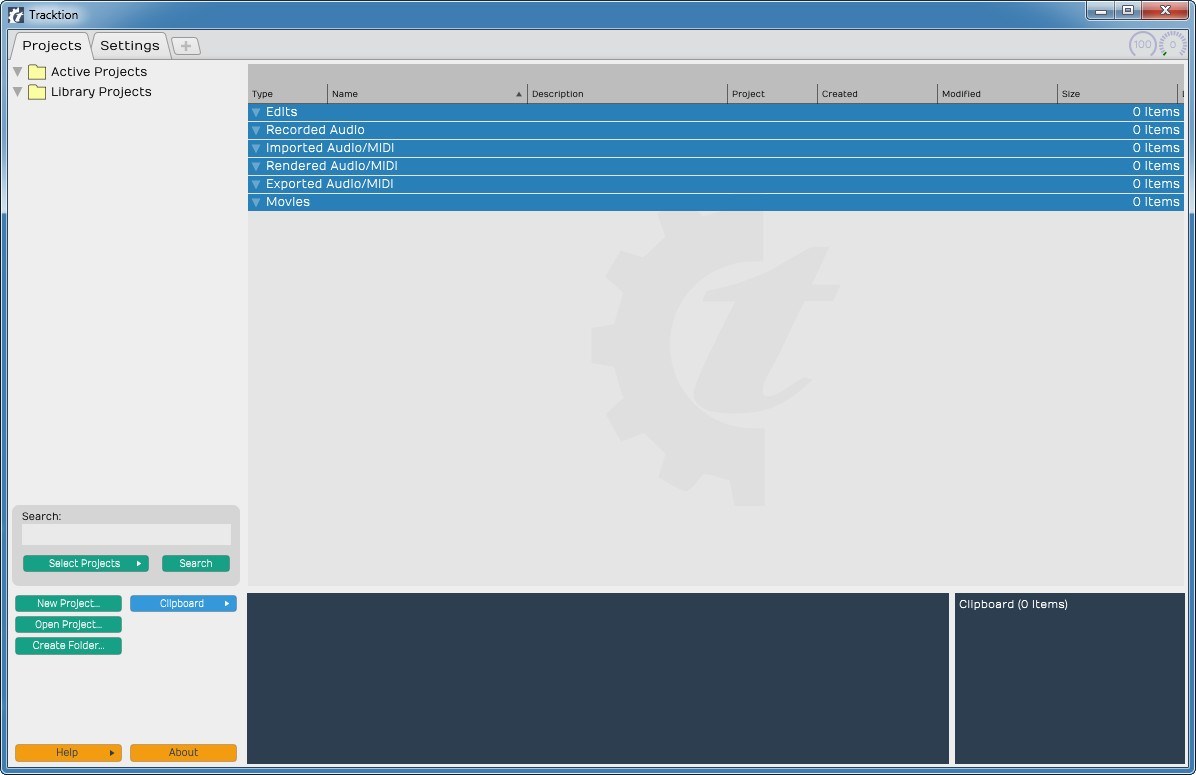Open the Help dropdown menu
1196x775 pixels.
[x=67, y=752]
